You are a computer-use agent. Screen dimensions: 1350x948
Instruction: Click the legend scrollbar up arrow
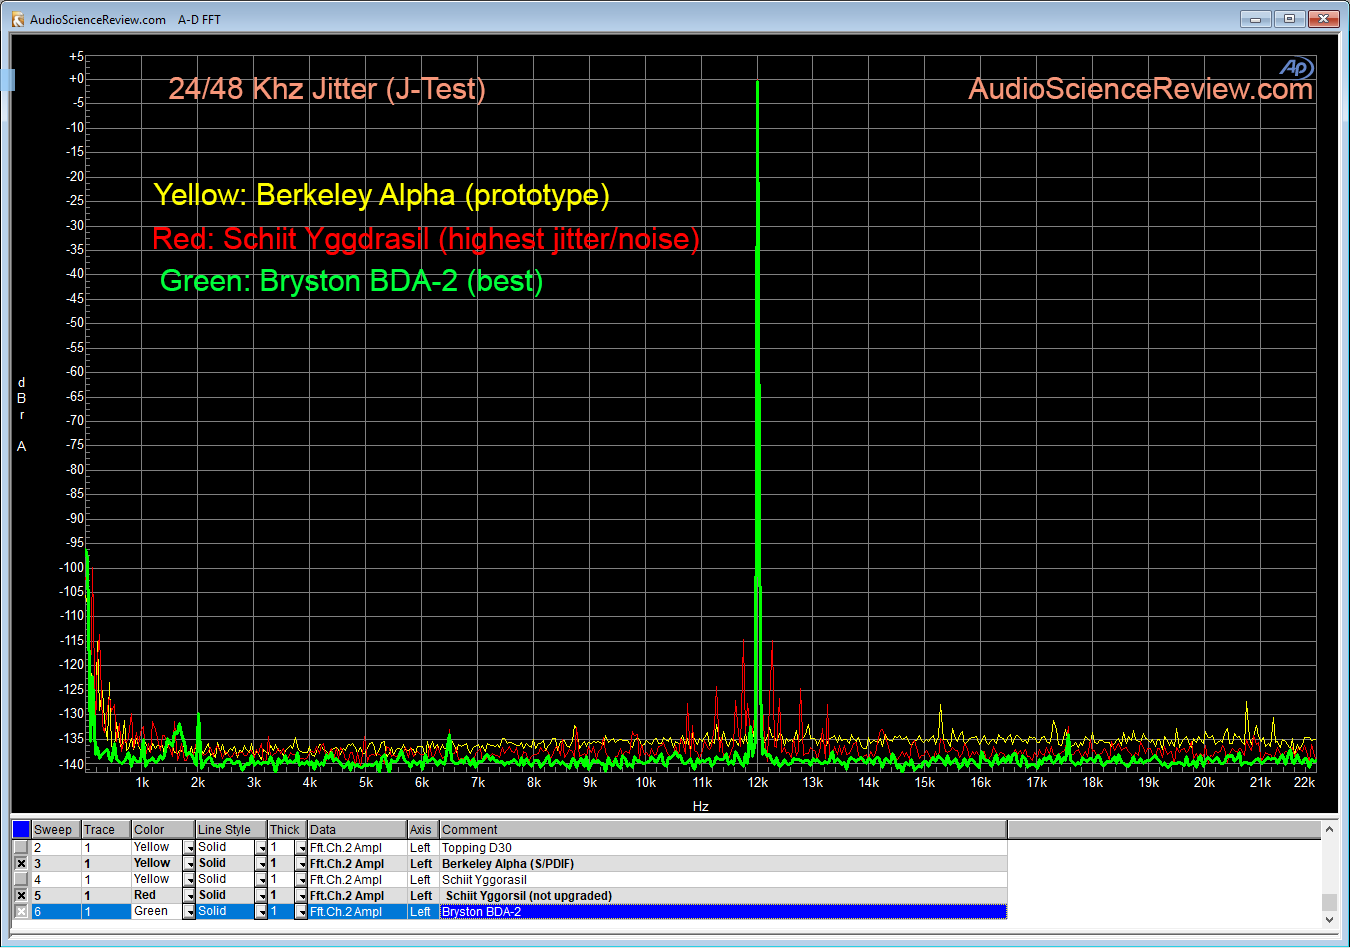coord(1329,829)
